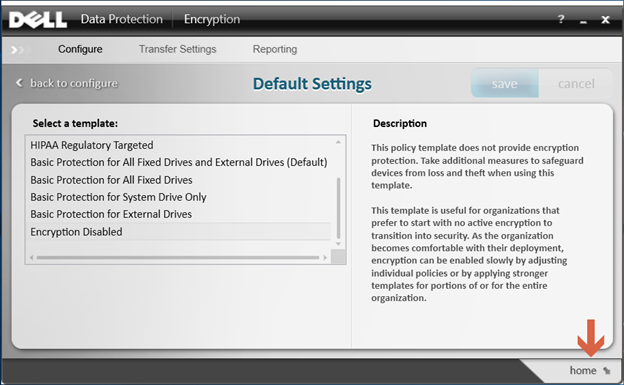Save the default settings
This screenshot has width=624, height=385.
505,84
